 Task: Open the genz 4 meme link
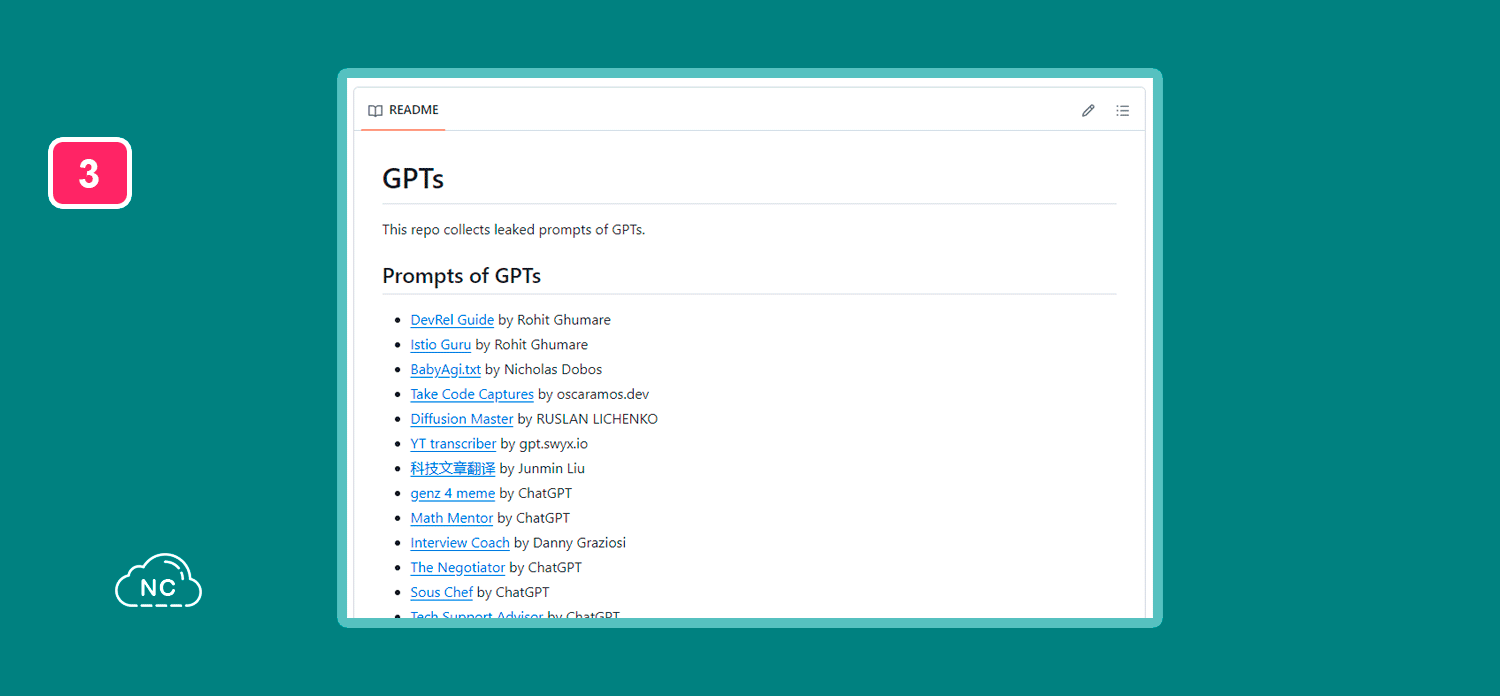(453, 493)
